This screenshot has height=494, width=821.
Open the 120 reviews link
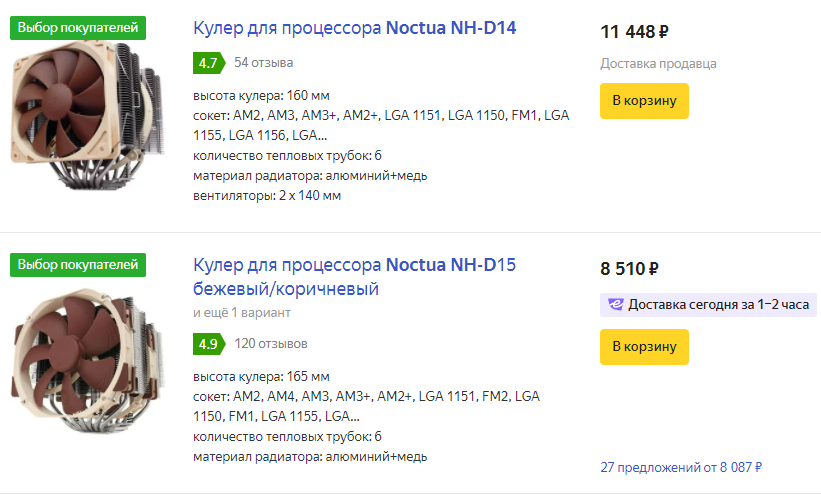tap(270, 344)
